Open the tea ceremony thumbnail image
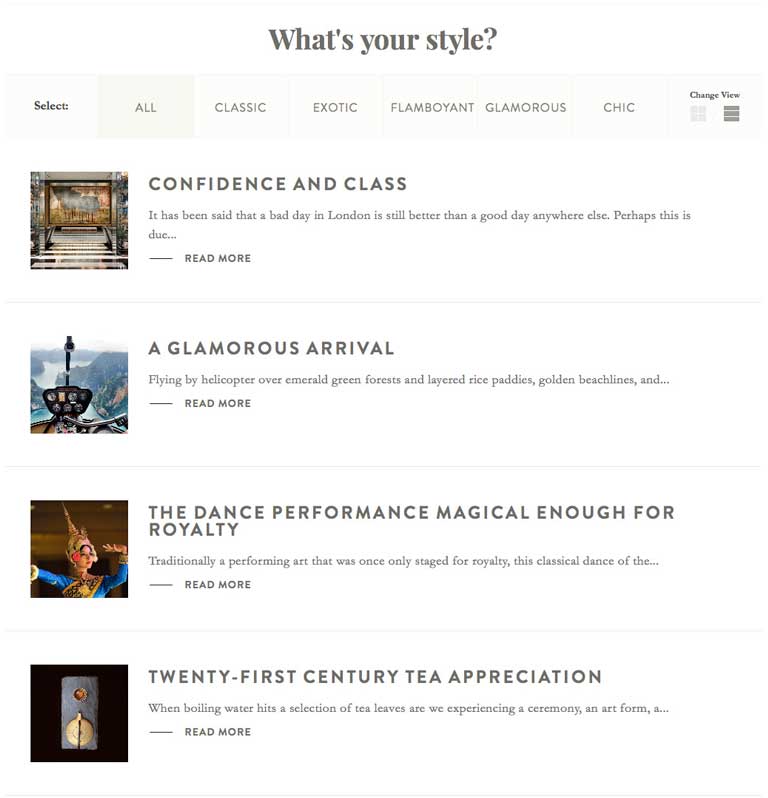This screenshot has width=768, height=798. 79,713
